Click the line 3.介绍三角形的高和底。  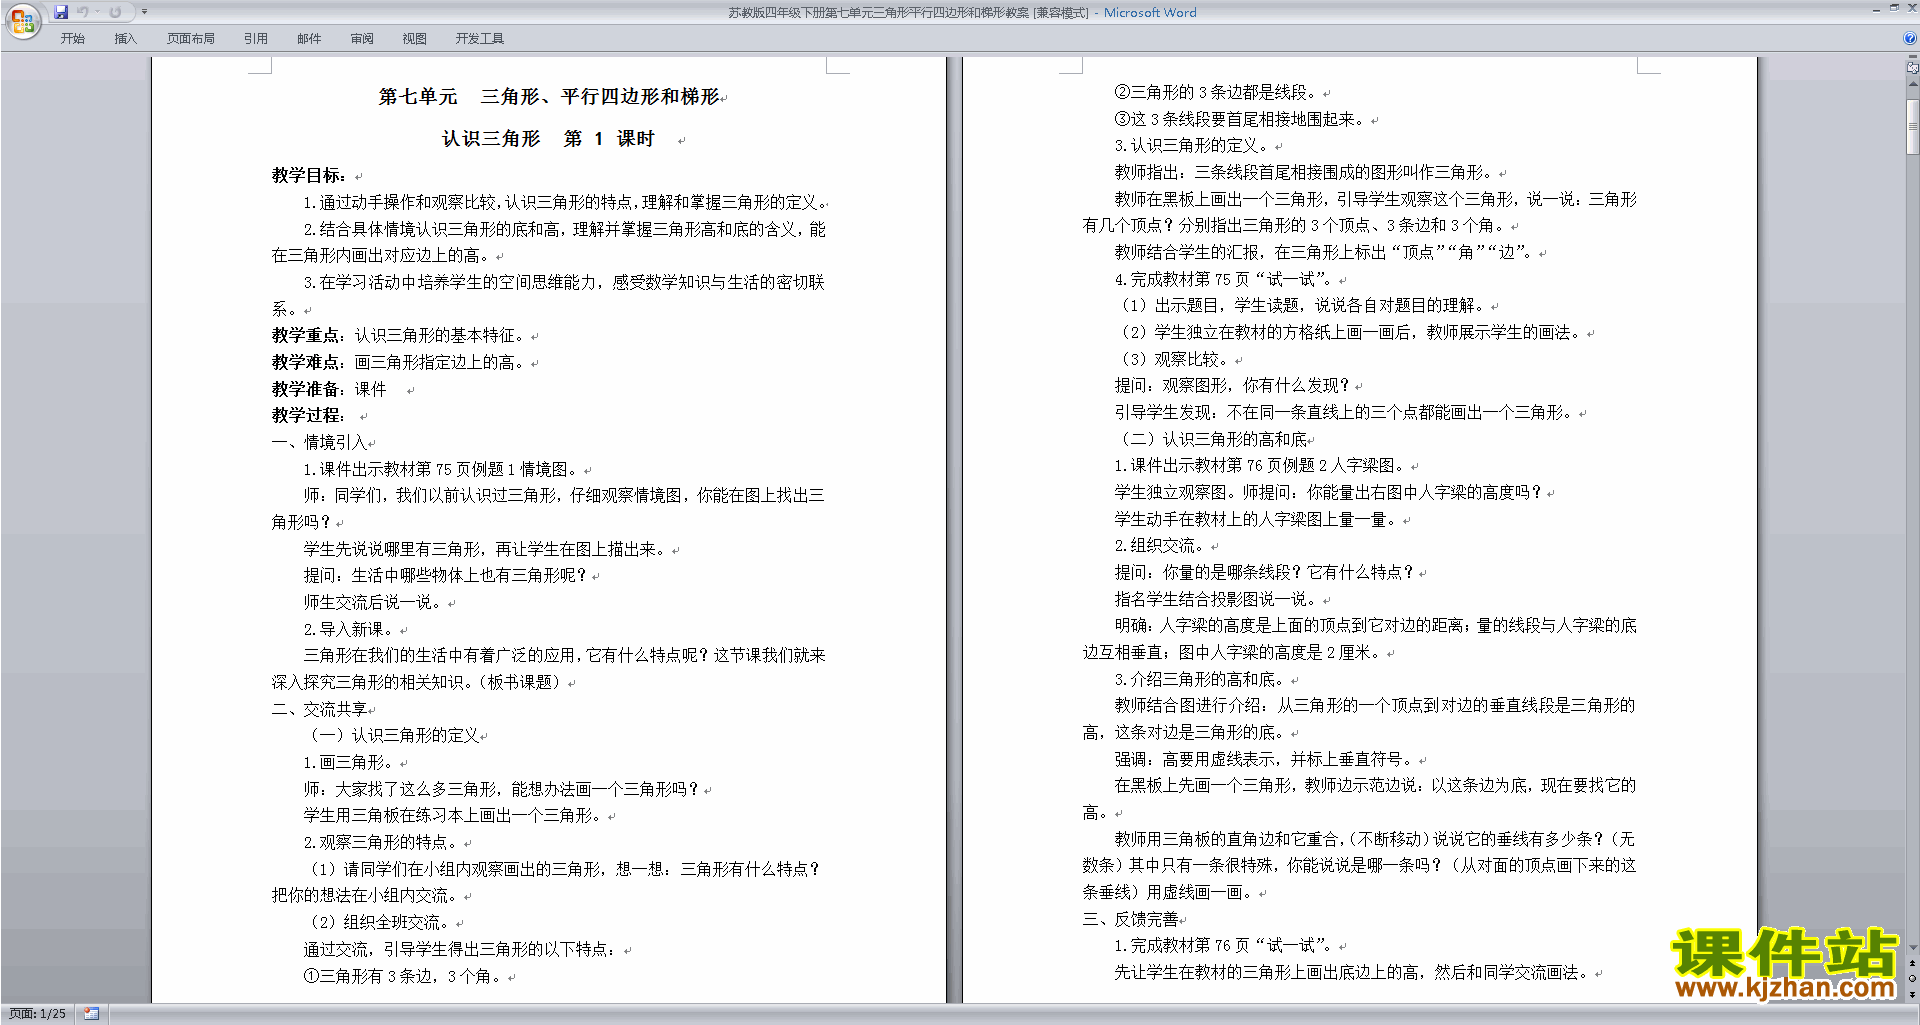(1201, 679)
